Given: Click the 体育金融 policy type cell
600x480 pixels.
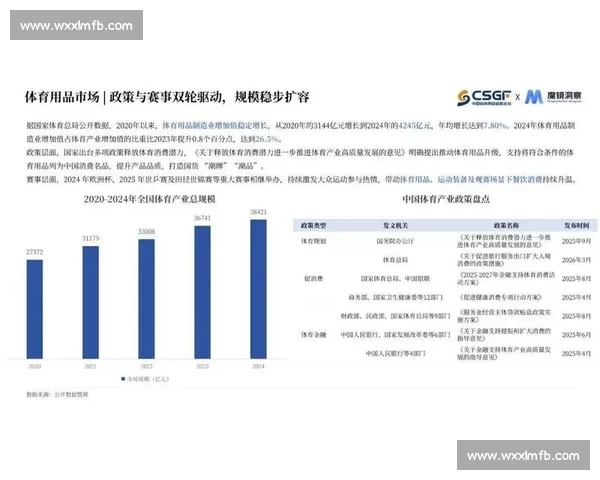Looking at the screenshot, I should pos(313,335).
